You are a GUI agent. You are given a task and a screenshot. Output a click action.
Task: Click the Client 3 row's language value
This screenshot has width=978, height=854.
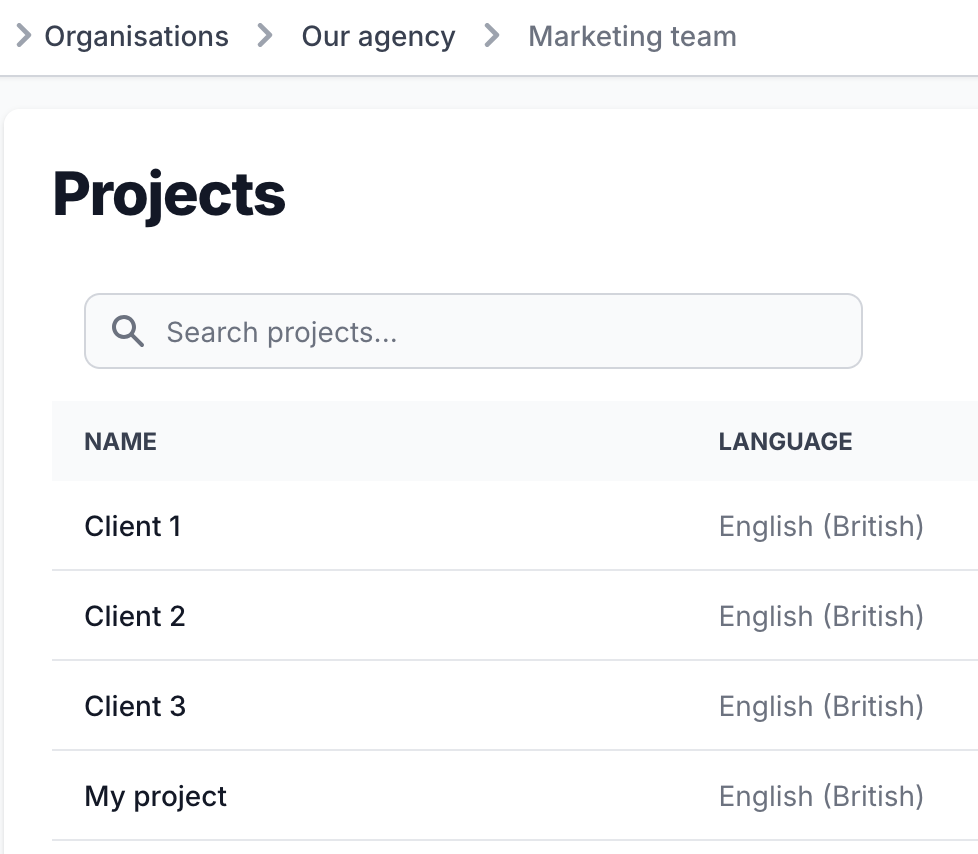820,706
